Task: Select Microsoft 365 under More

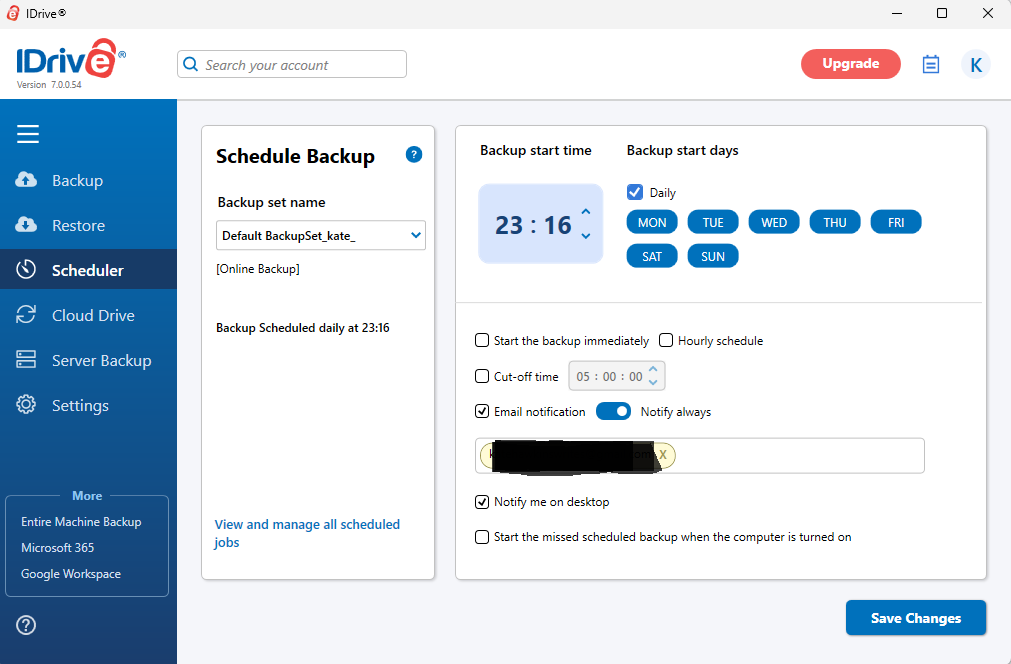Action: pos(58,547)
